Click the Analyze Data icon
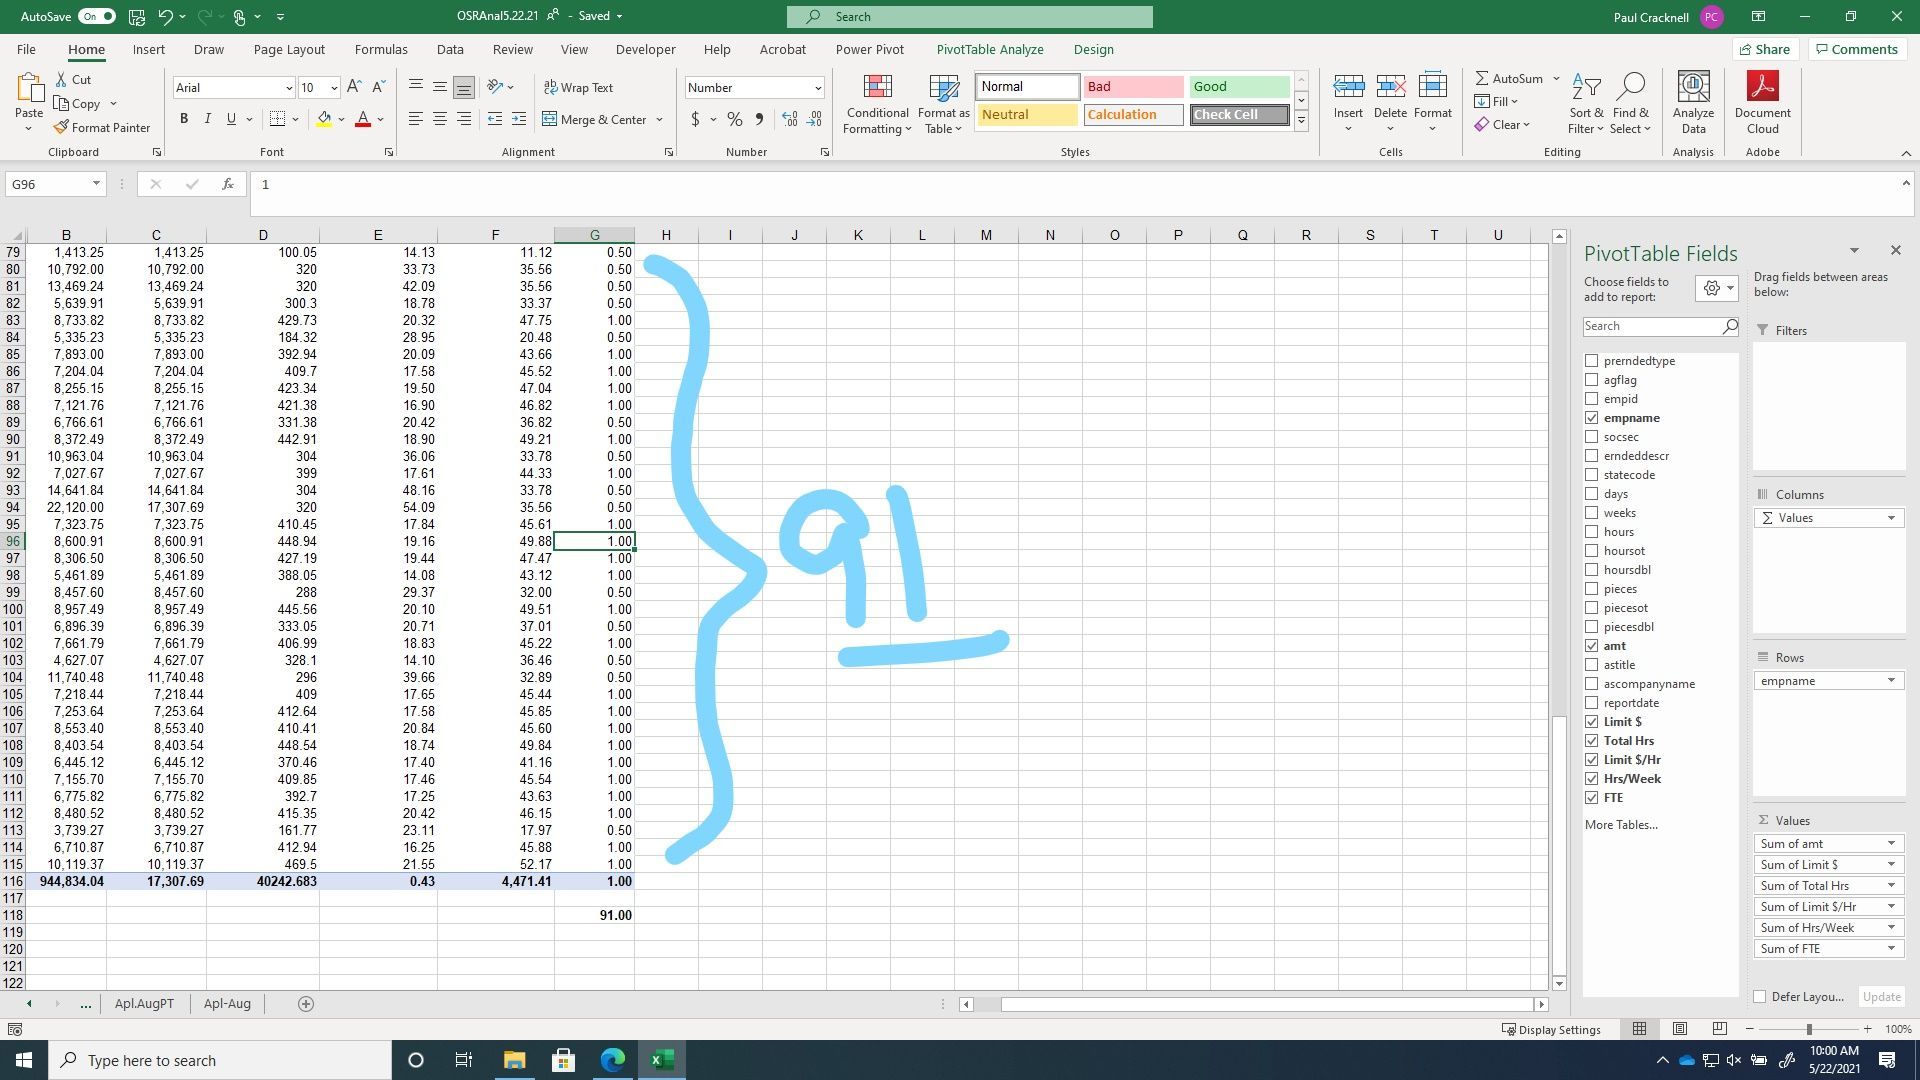 pyautogui.click(x=1693, y=88)
